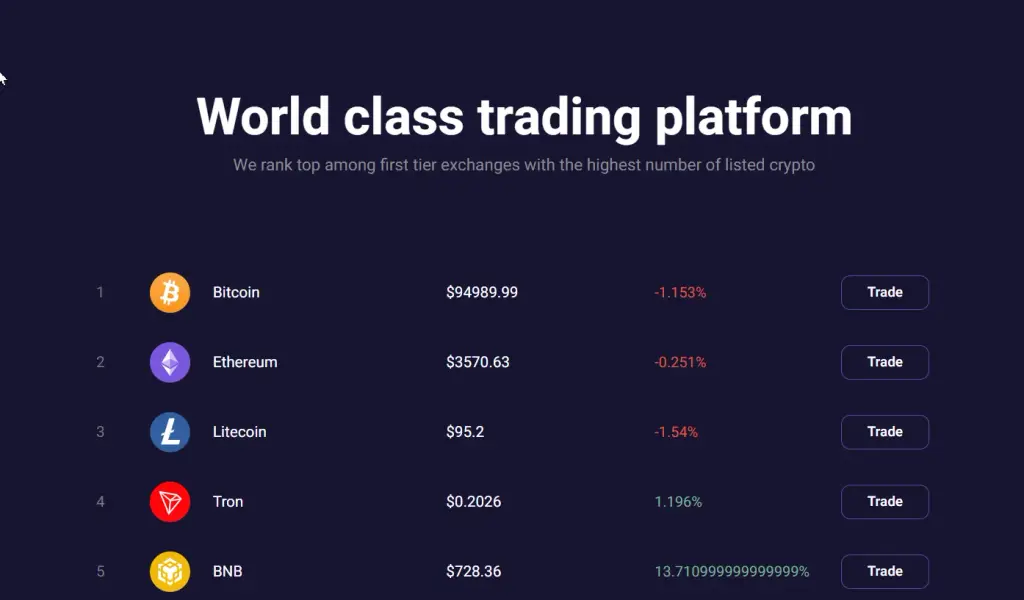Click the Bitcoin price $94989.99
This screenshot has height=600, width=1024.
pyautogui.click(x=482, y=292)
